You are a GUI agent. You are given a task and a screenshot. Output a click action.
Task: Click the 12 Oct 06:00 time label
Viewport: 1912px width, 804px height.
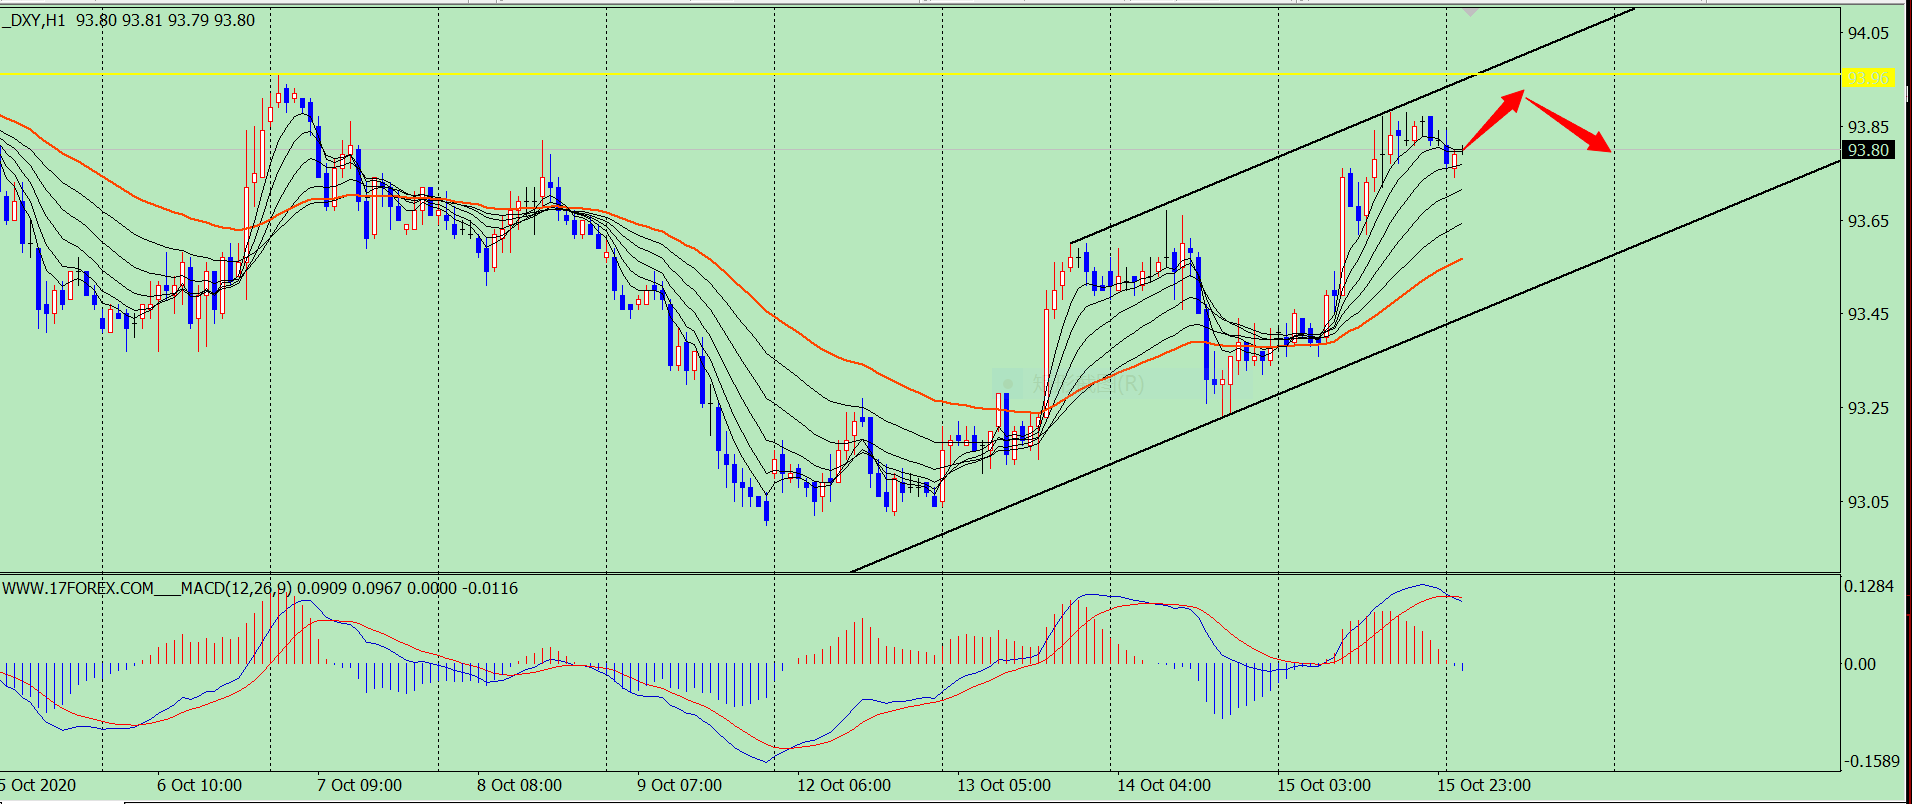click(844, 785)
